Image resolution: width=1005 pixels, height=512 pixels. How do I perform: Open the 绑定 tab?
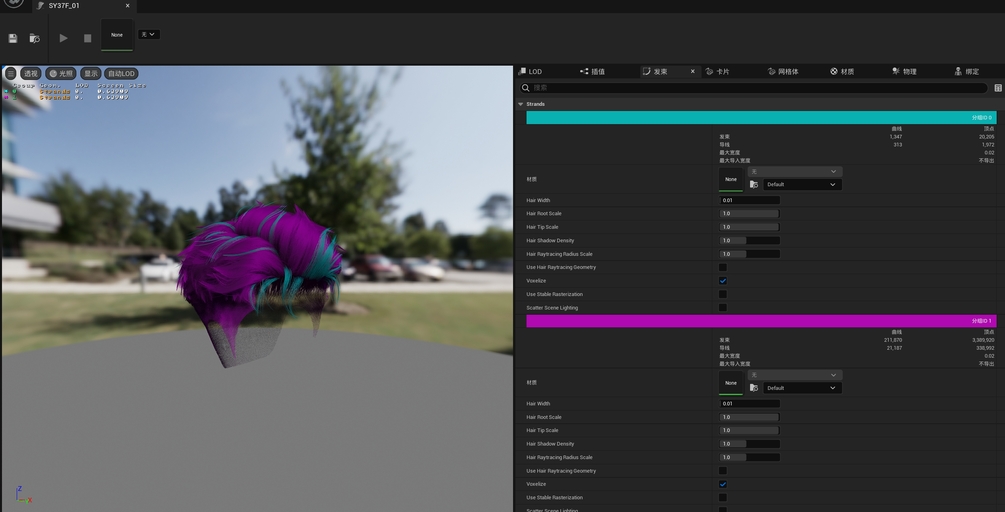tap(967, 72)
